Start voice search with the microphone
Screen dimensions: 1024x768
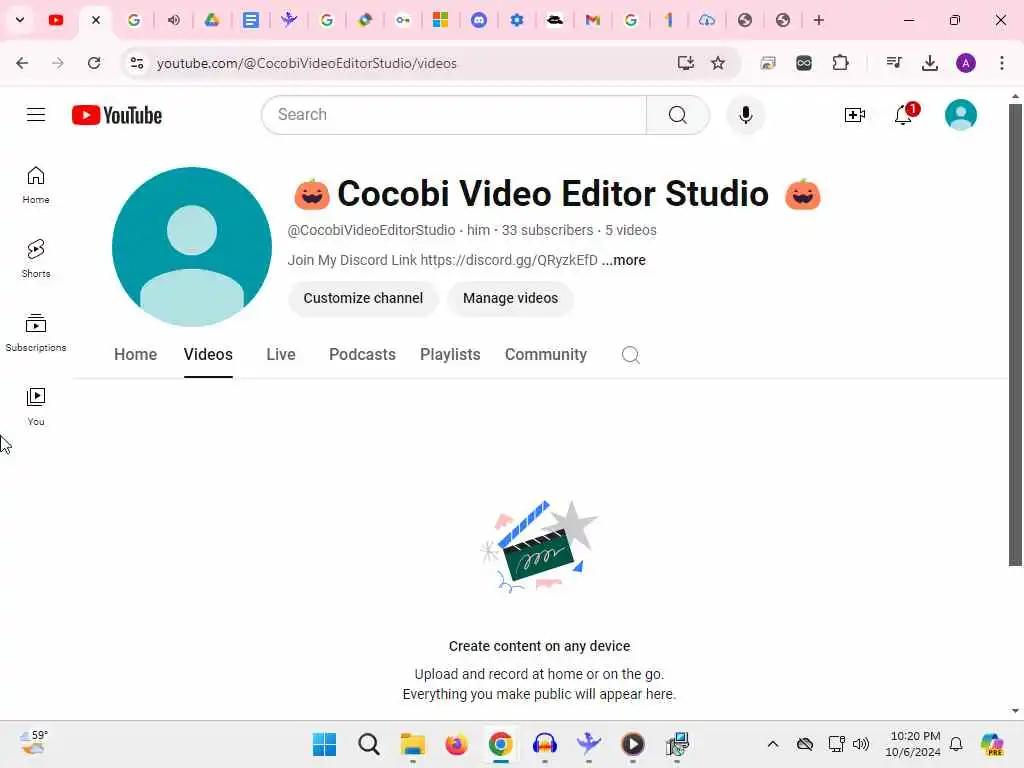(x=745, y=115)
